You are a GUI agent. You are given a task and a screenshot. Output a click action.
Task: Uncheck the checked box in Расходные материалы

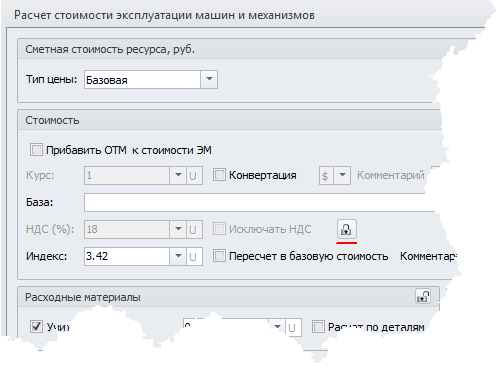click(36, 326)
